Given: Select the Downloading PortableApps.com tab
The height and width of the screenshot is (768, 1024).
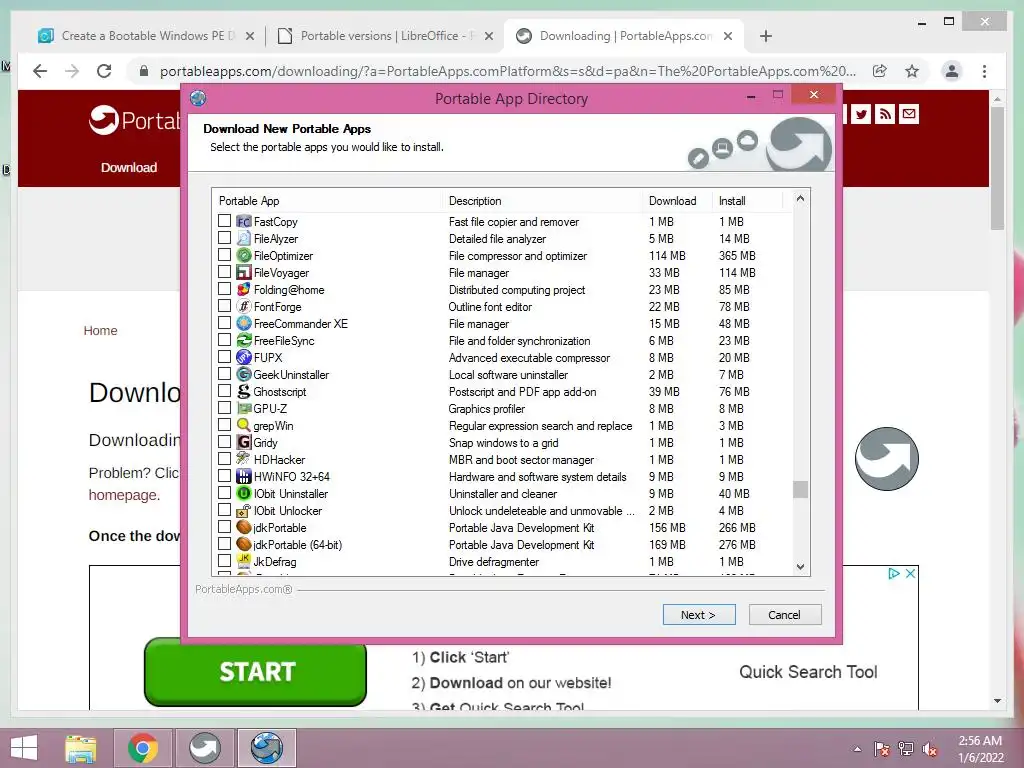Looking at the screenshot, I should pos(623,36).
